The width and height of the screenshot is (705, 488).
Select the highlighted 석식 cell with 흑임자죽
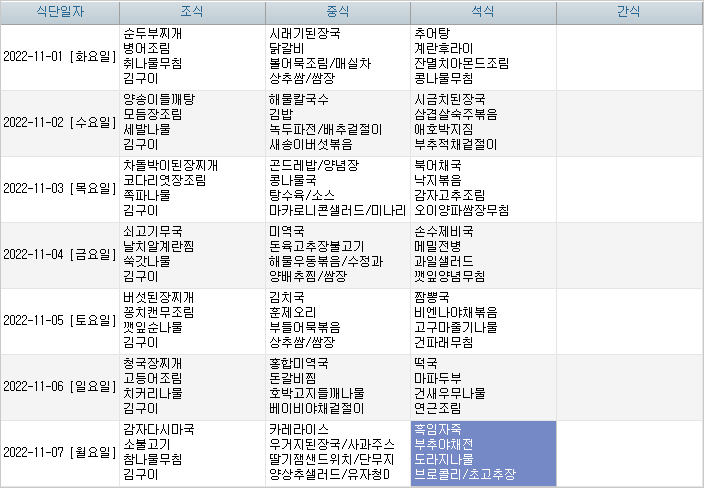coord(482,452)
